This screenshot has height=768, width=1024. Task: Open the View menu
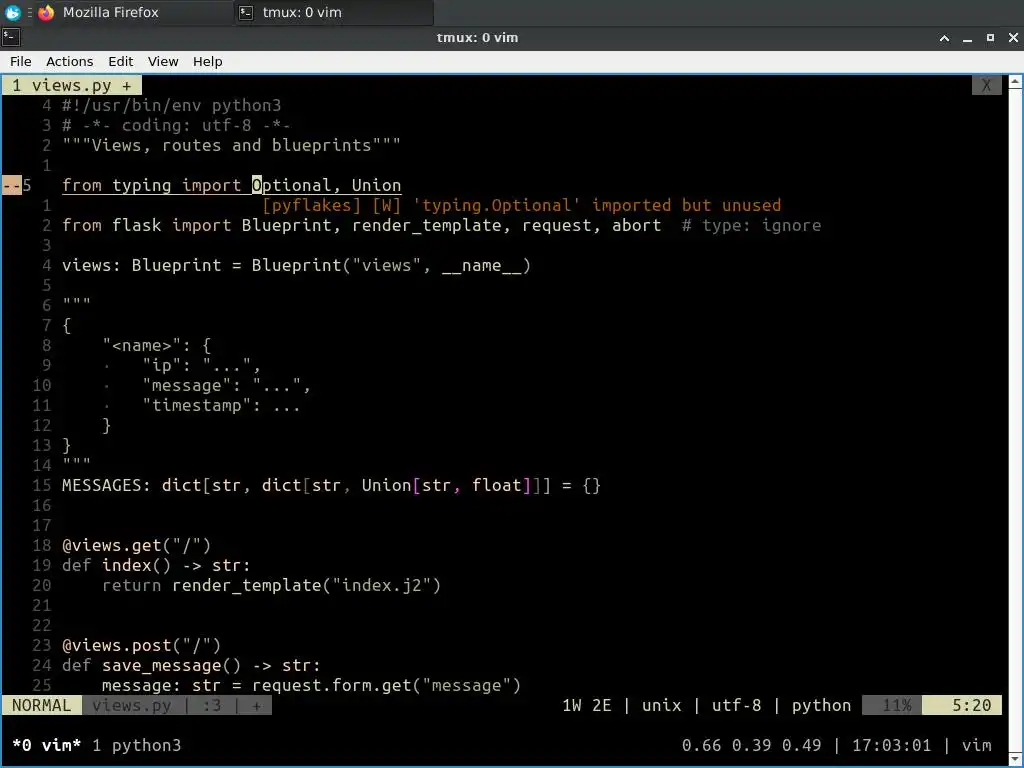pos(163,61)
